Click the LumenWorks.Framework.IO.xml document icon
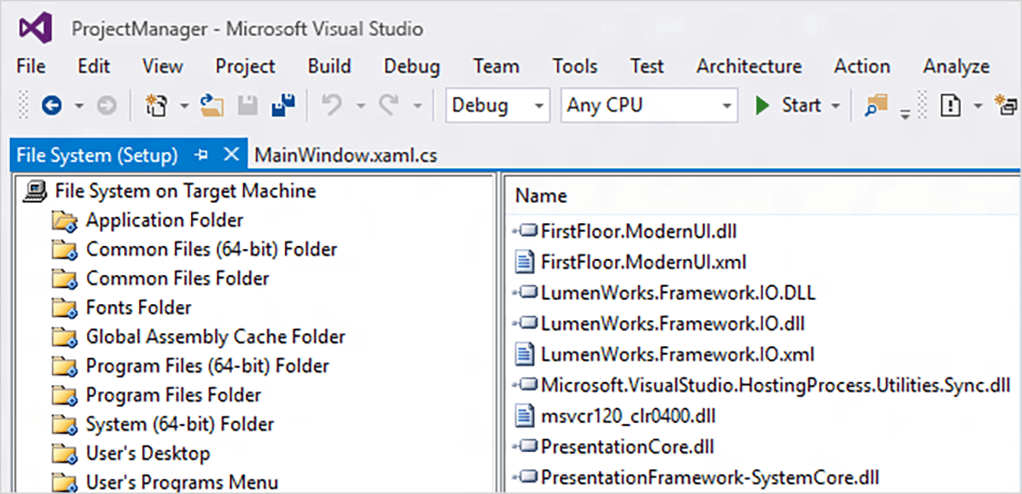The image size is (1022, 494). [525, 355]
